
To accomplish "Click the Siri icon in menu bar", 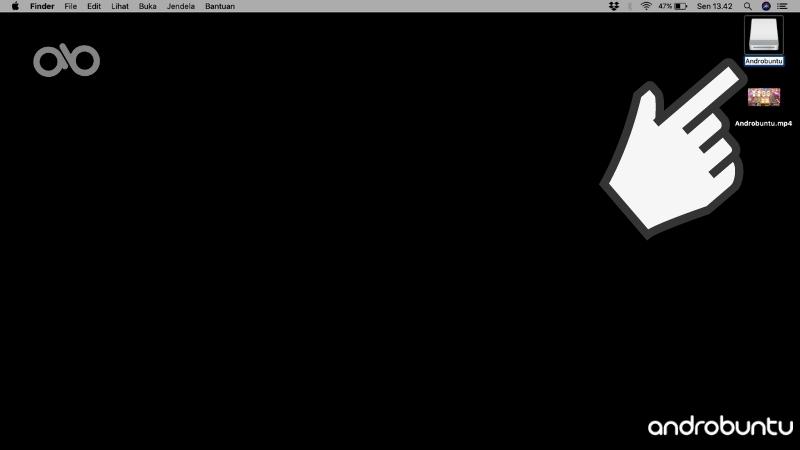I will pyautogui.click(x=766, y=6).
